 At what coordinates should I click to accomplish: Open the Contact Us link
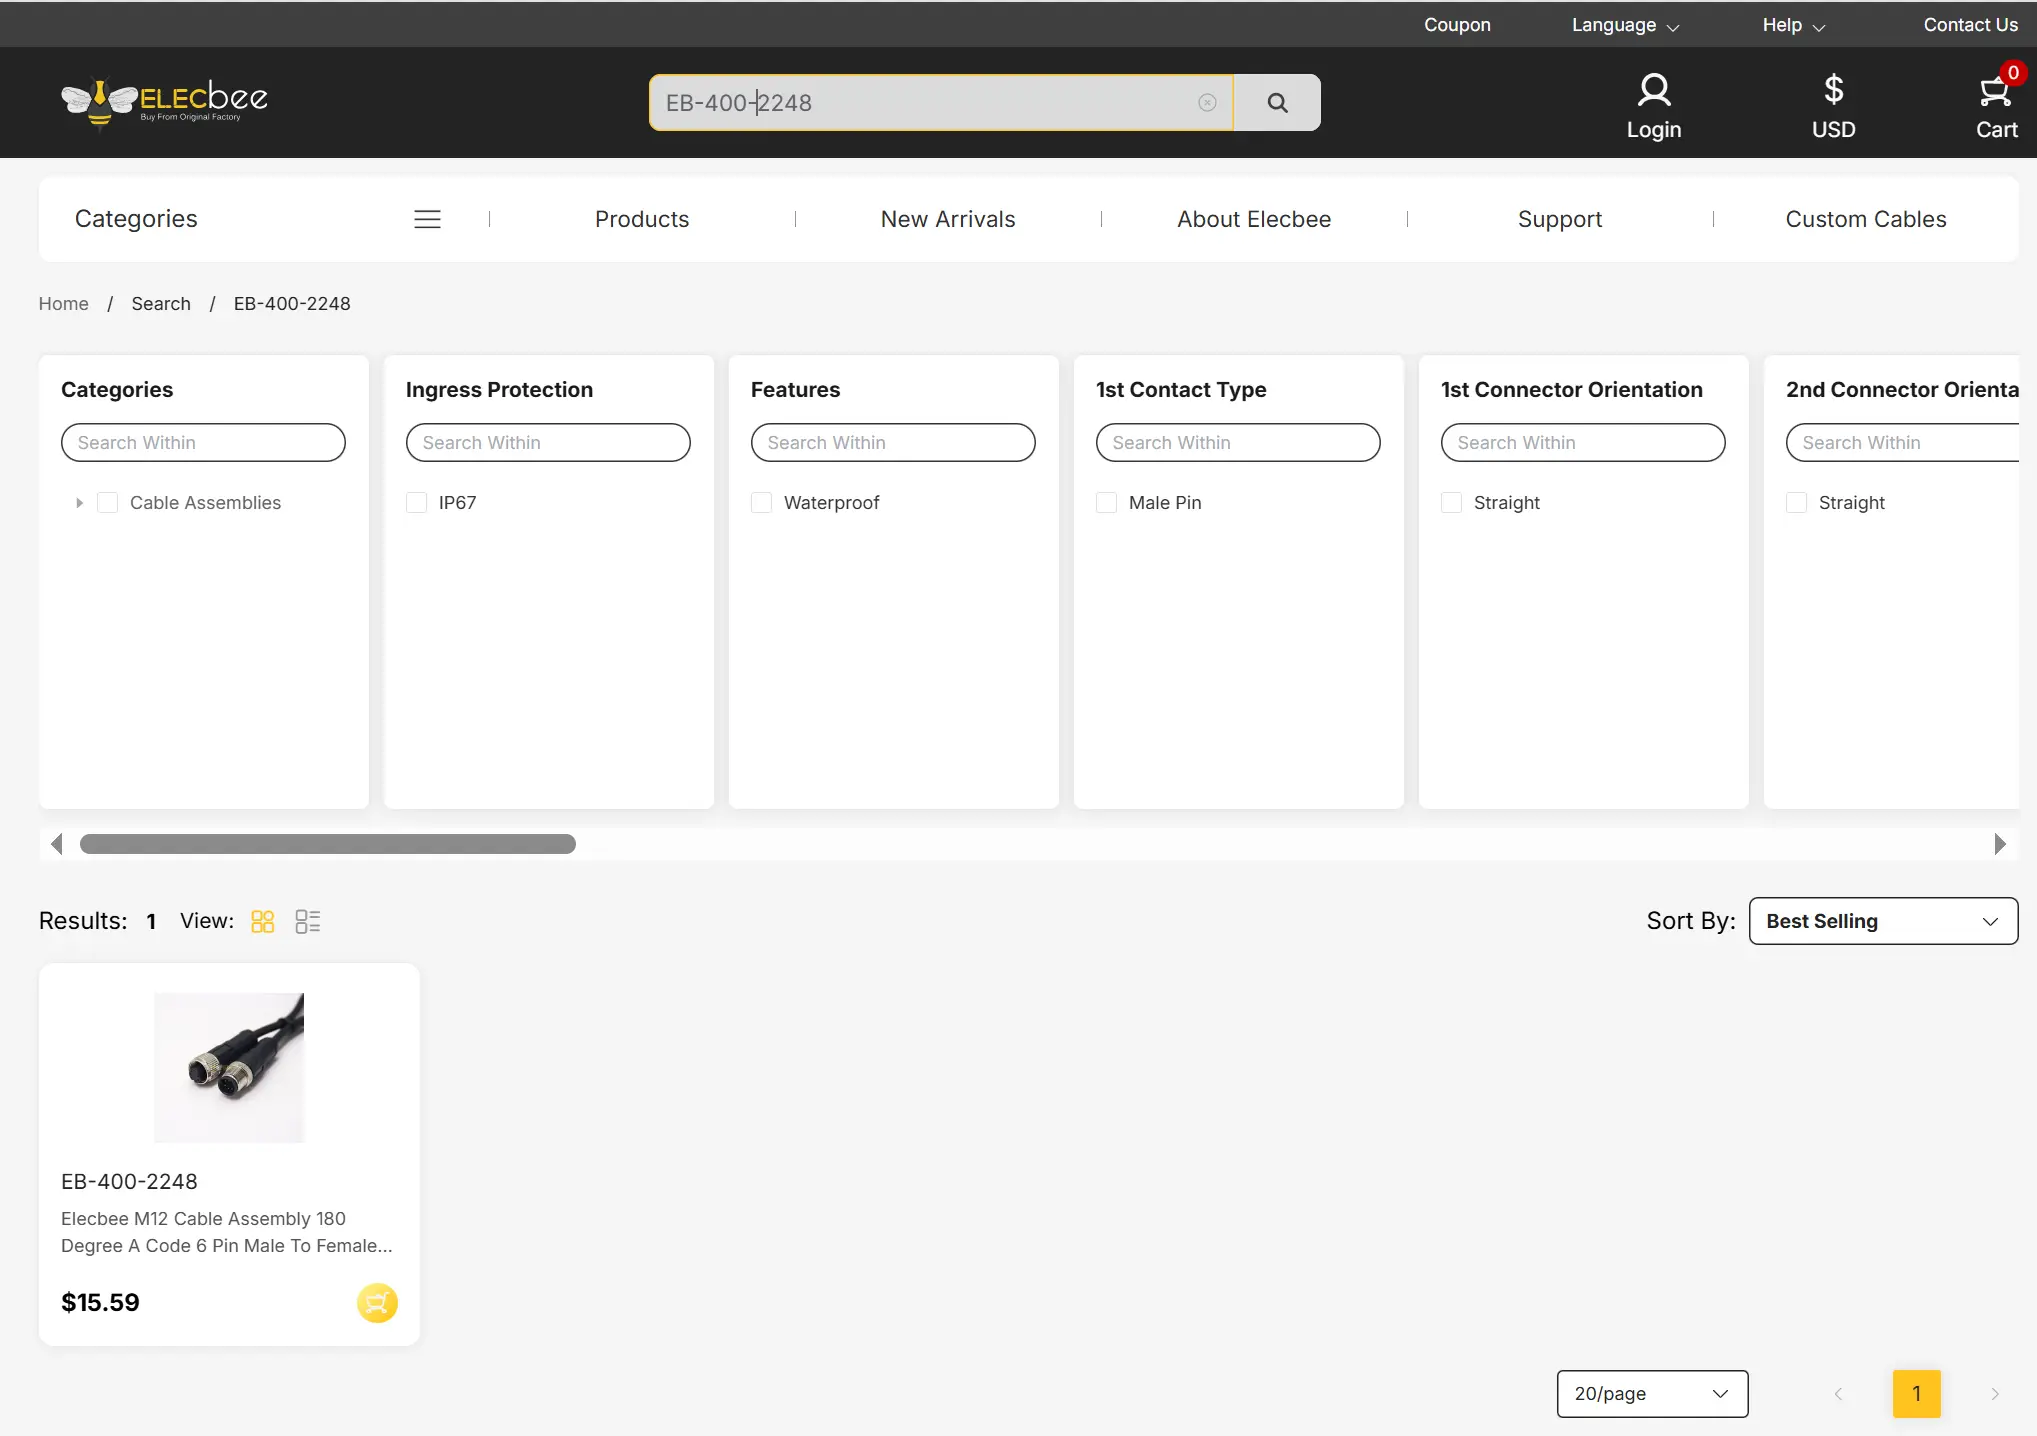tap(1970, 25)
